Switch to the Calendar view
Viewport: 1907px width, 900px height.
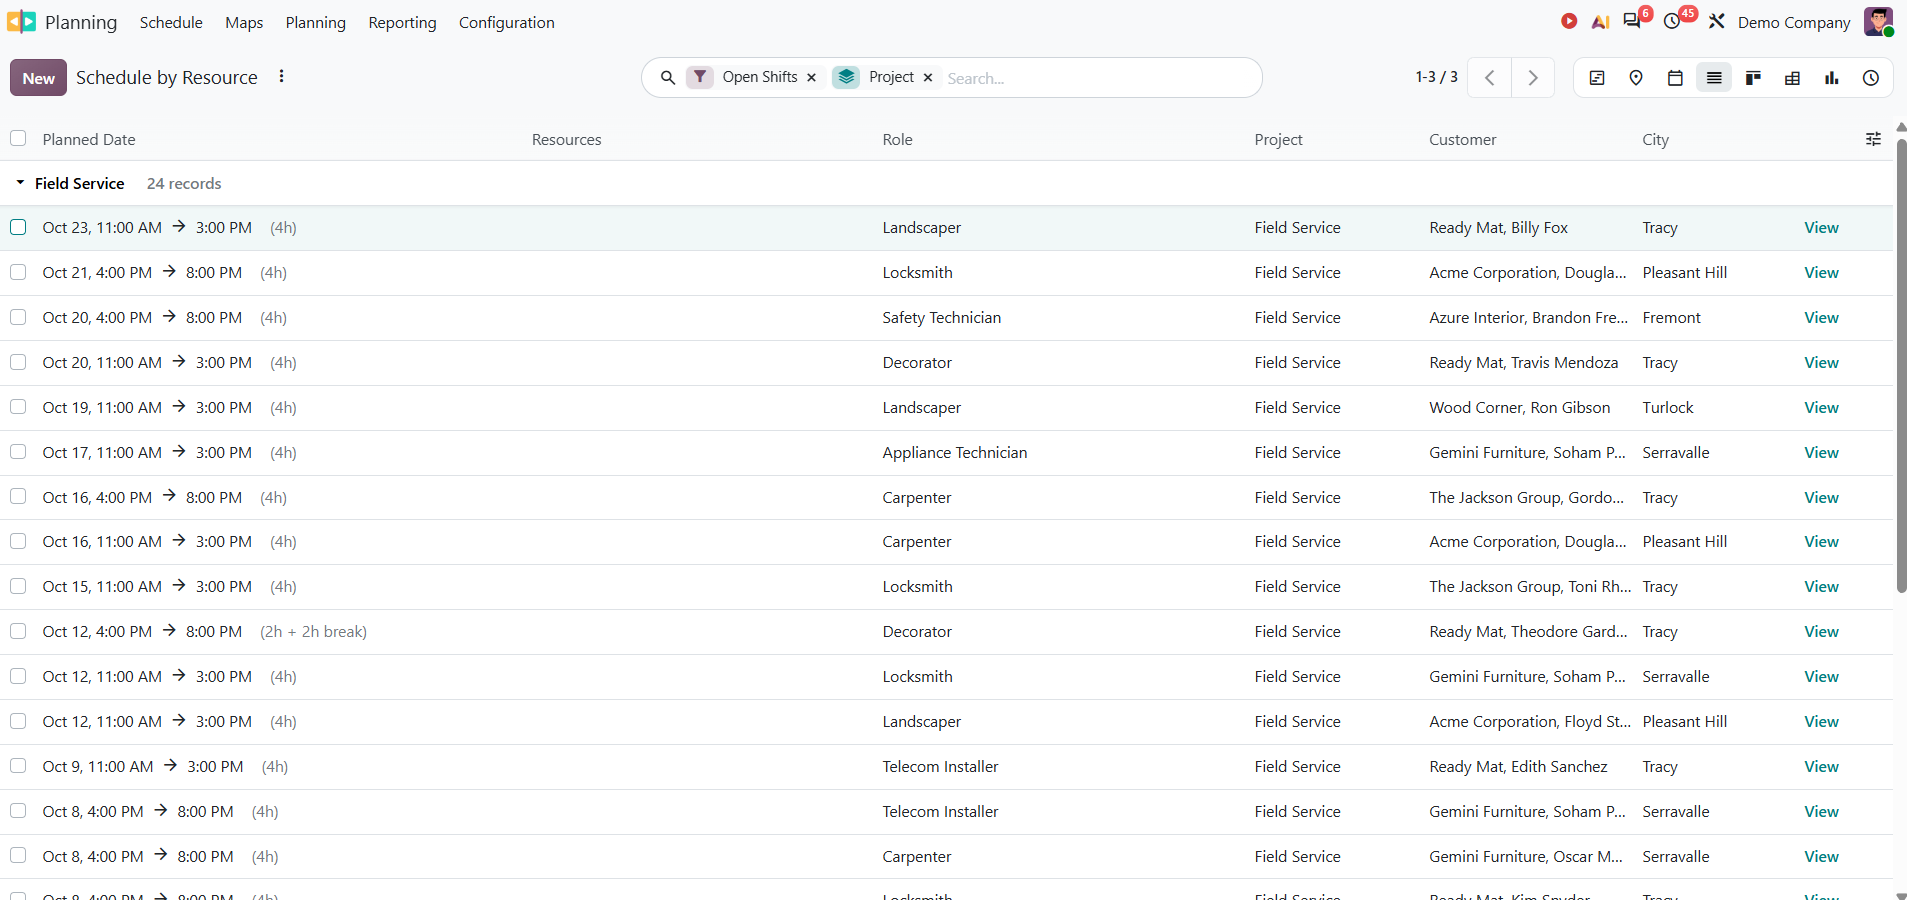1675,78
